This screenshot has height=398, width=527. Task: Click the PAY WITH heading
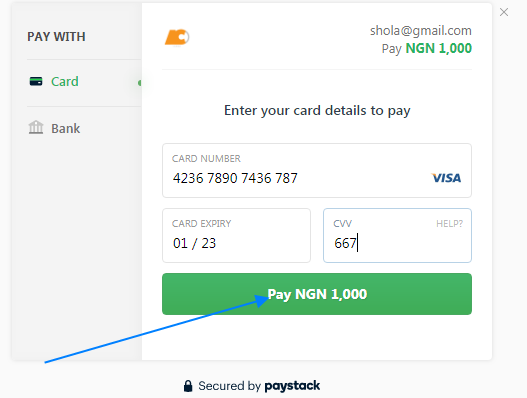[56, 37]
